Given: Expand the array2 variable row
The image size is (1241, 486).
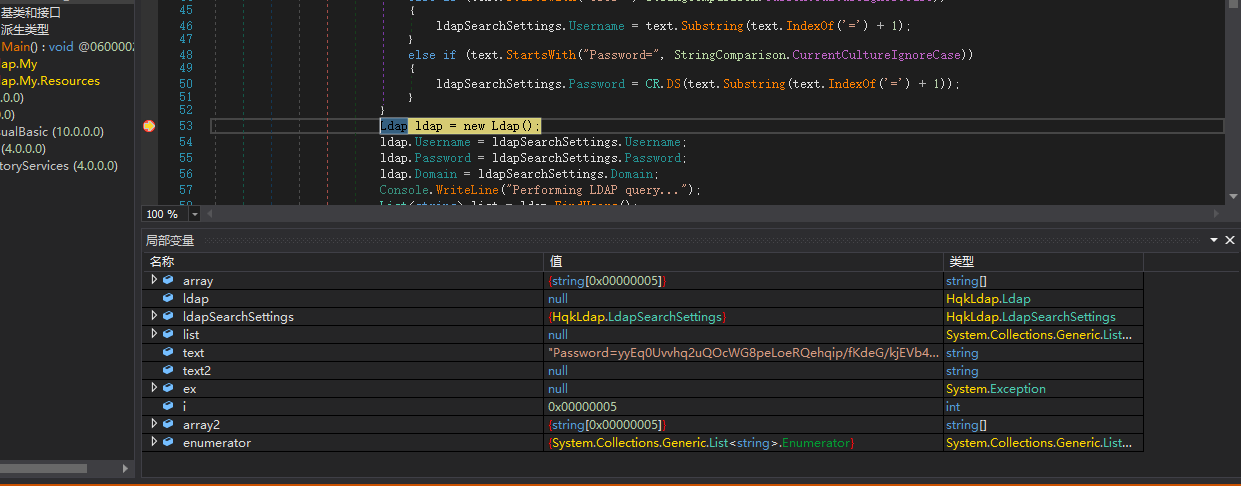Looking at the screenshot, I should [x=154, y=425].
